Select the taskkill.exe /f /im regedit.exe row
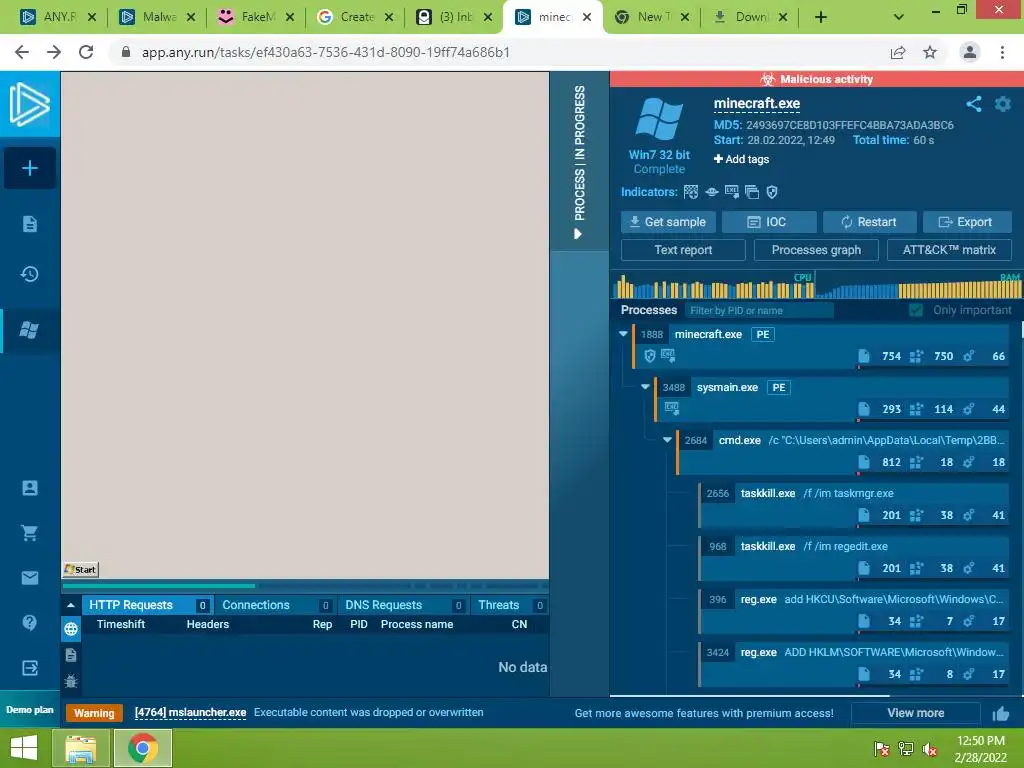 [x=854, y=558]
